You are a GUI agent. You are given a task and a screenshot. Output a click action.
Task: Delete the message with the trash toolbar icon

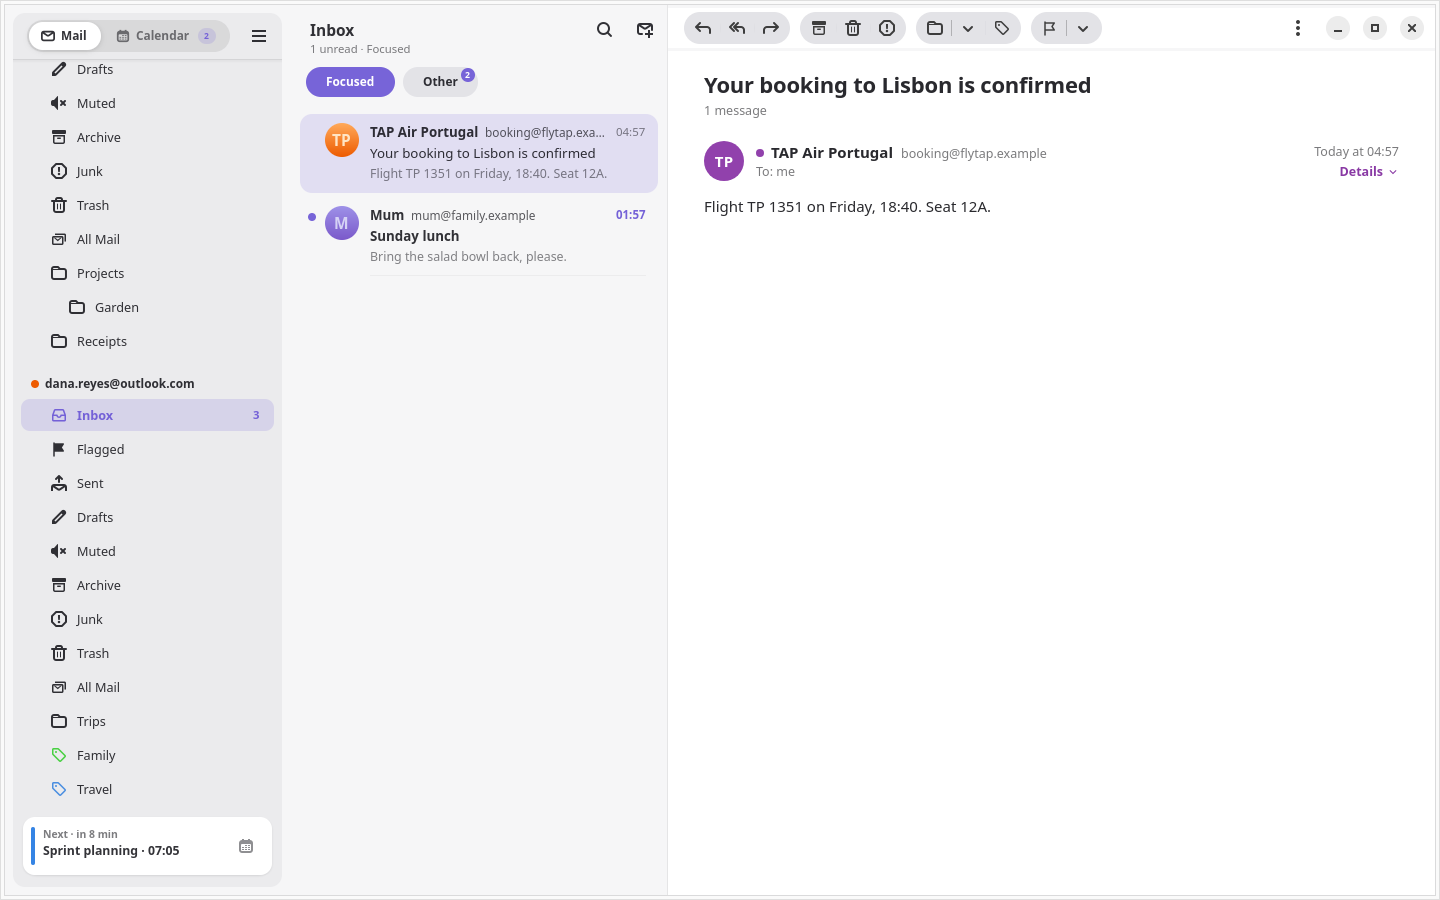pos(853,28)
